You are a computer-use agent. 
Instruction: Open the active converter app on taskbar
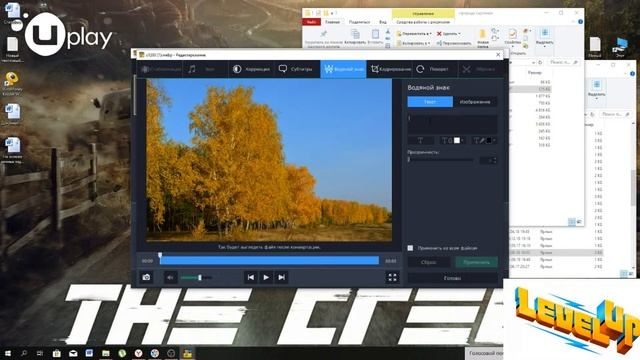point(187,353)
